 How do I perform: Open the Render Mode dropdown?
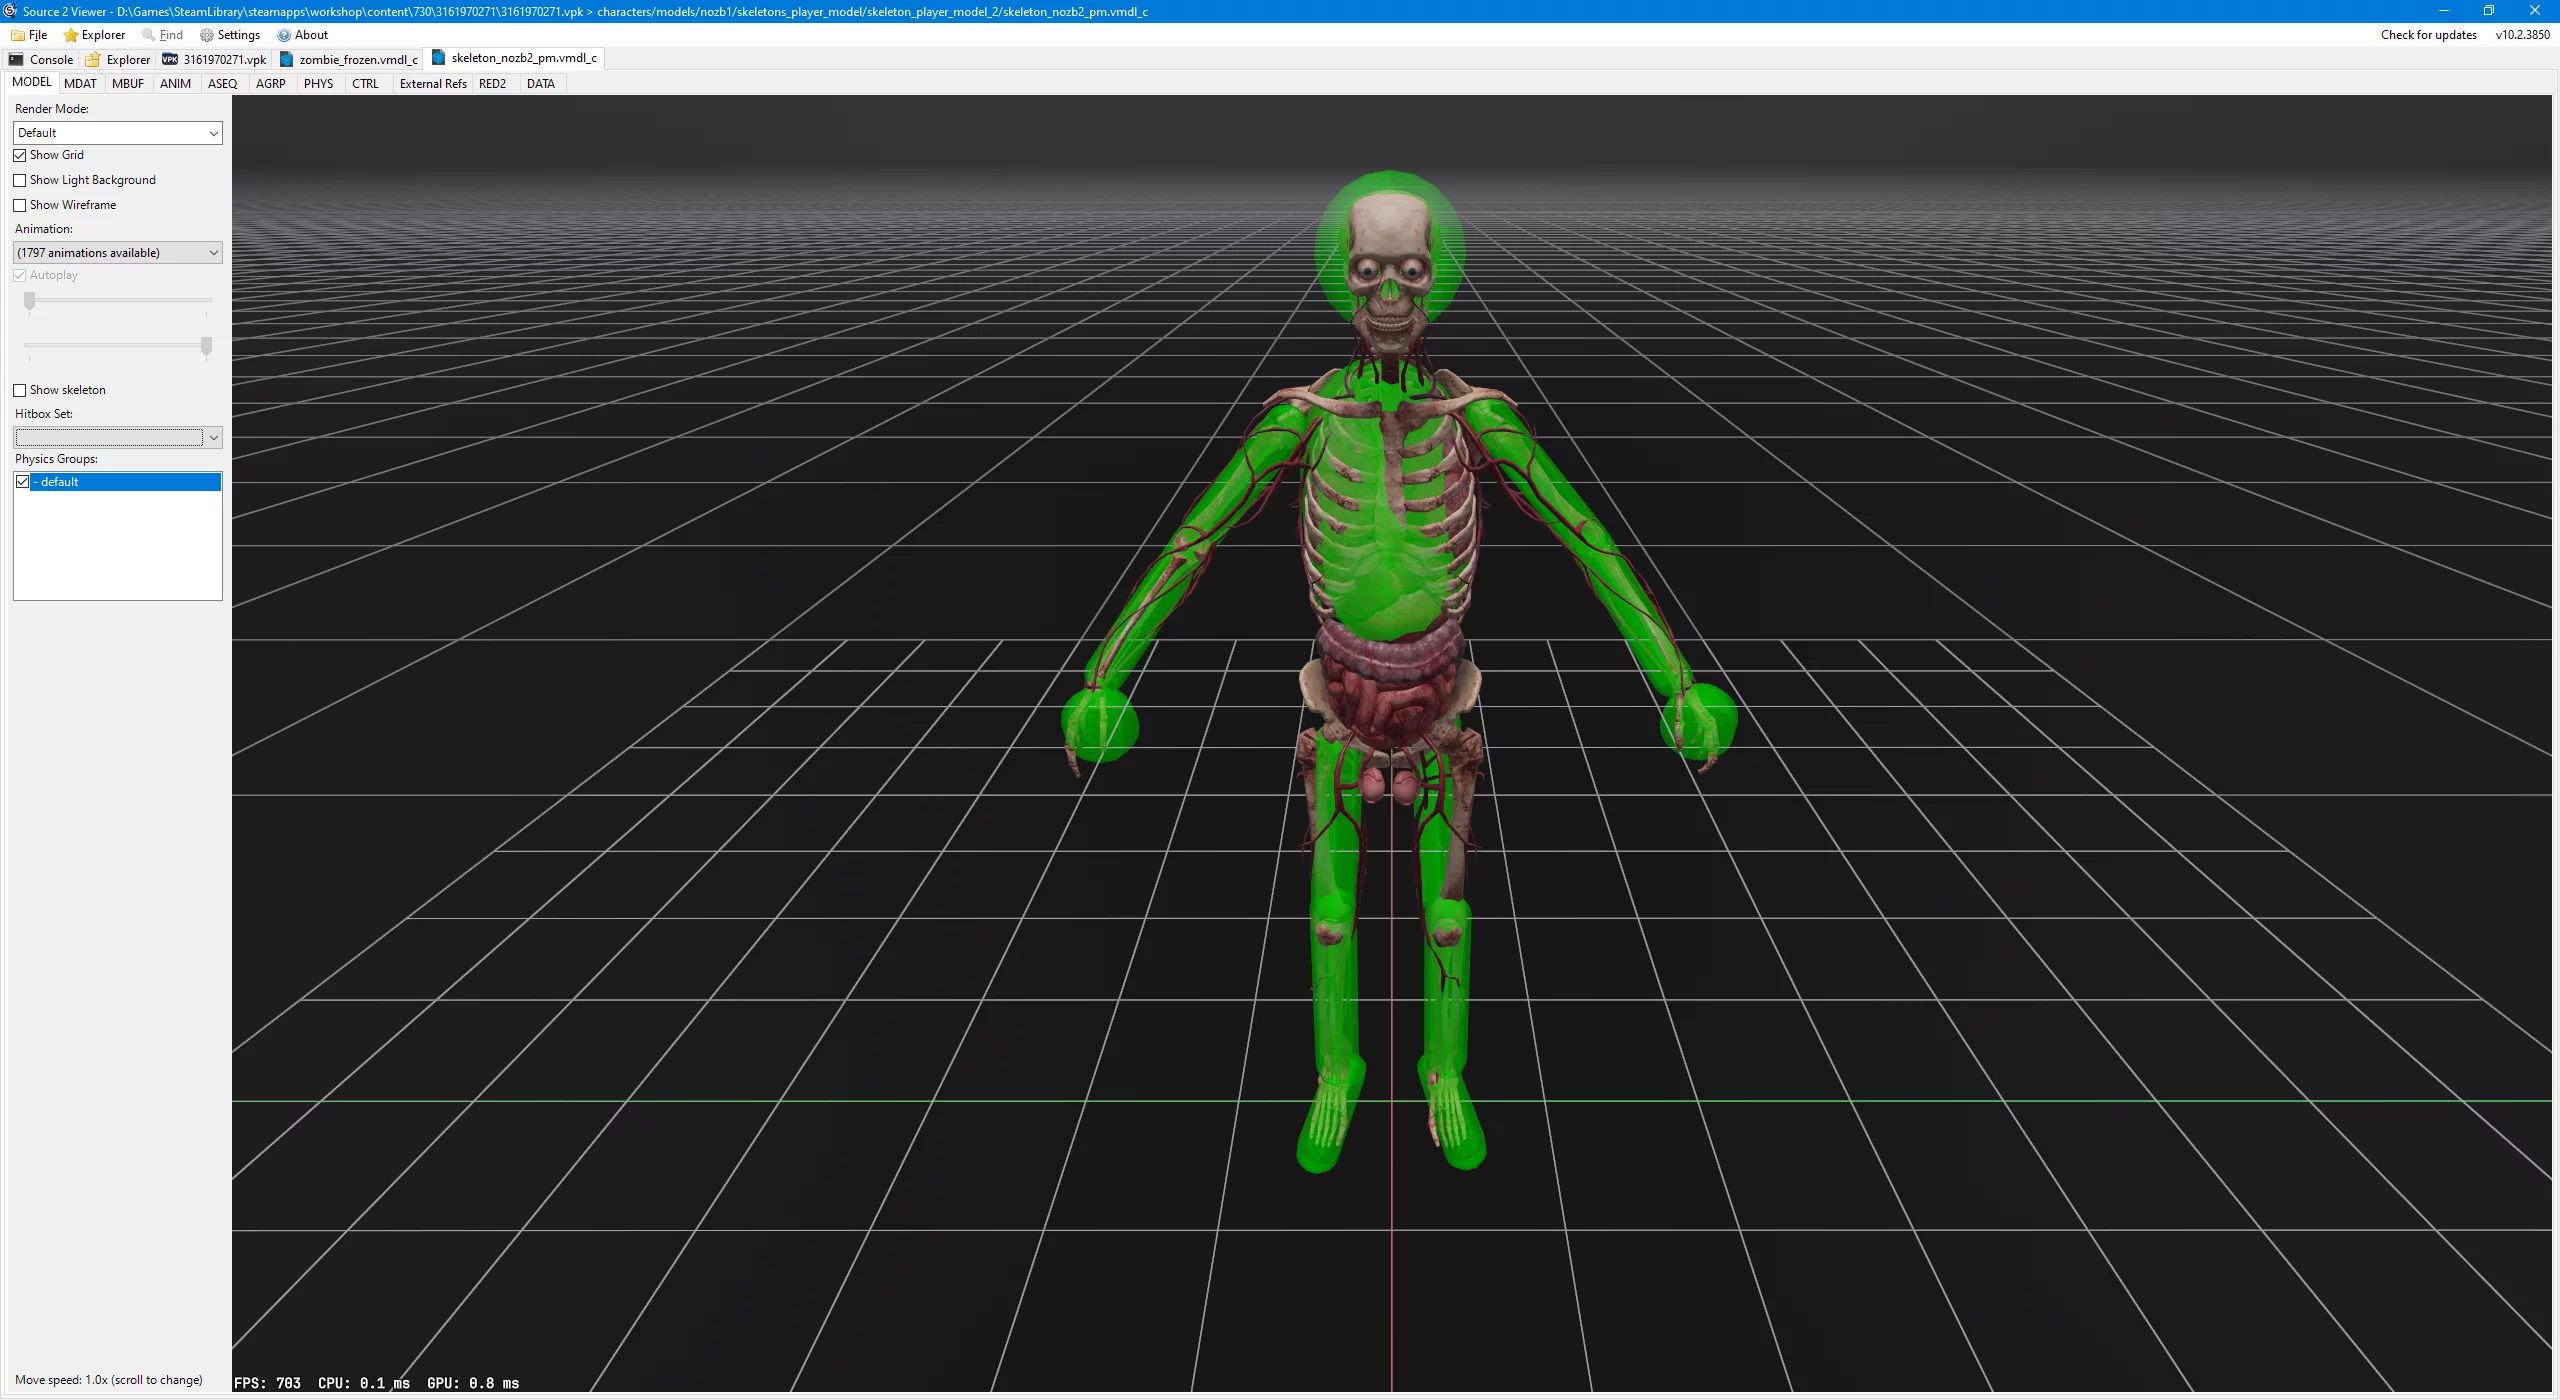point(118,133)
